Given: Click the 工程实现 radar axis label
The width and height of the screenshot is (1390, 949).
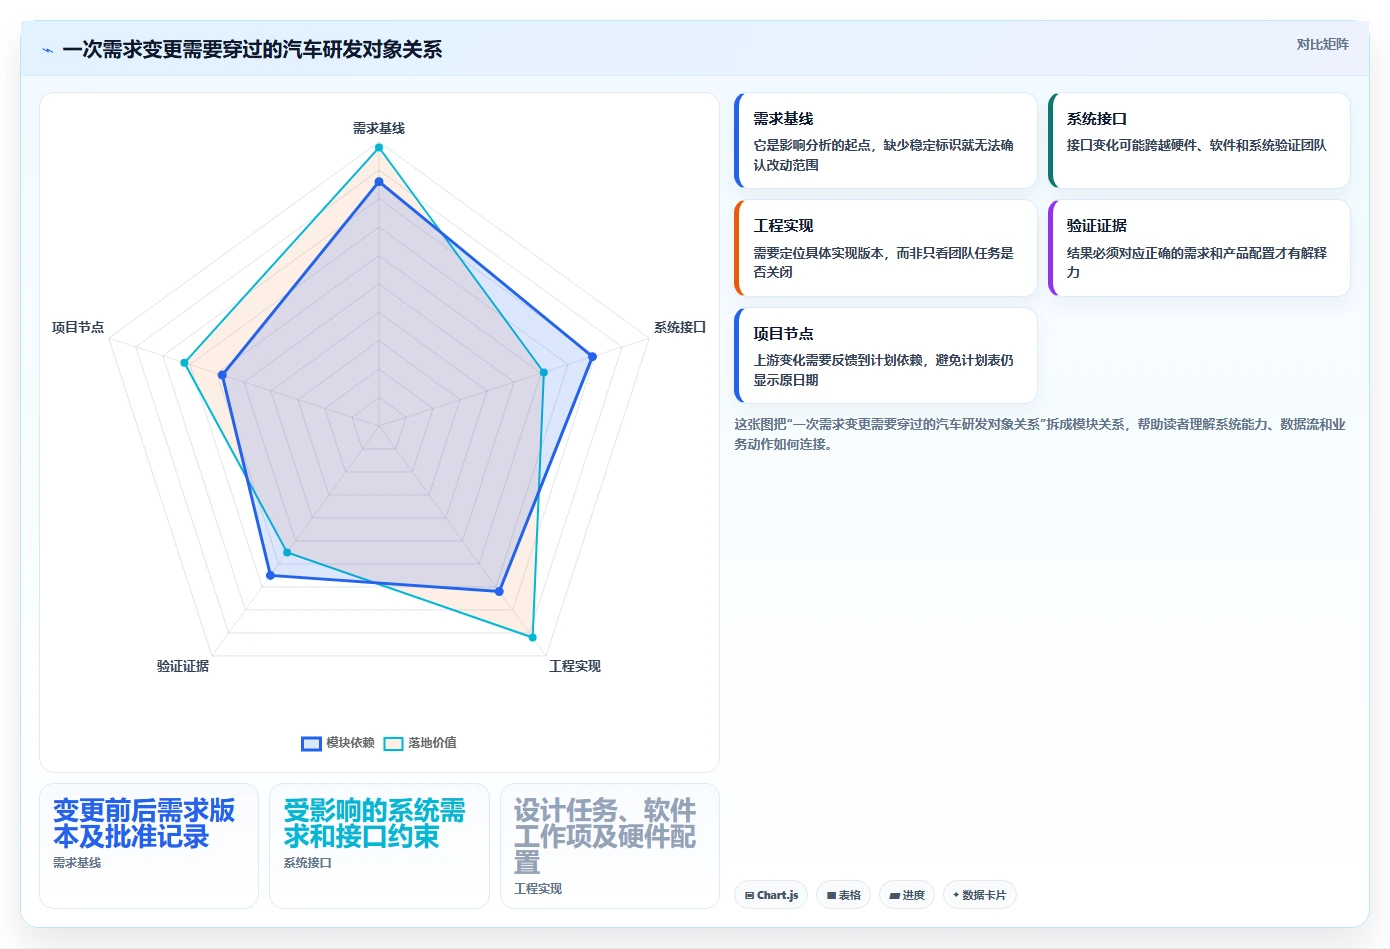Looking at the screenshot, I should click(575, 666).
